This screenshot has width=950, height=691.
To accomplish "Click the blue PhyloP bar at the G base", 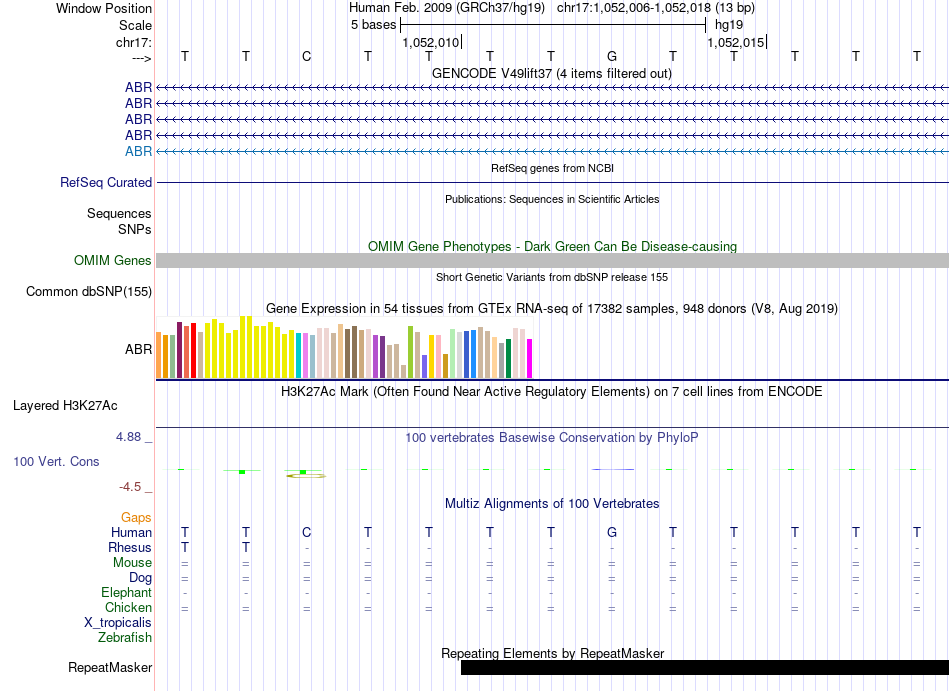I will 613,469.
